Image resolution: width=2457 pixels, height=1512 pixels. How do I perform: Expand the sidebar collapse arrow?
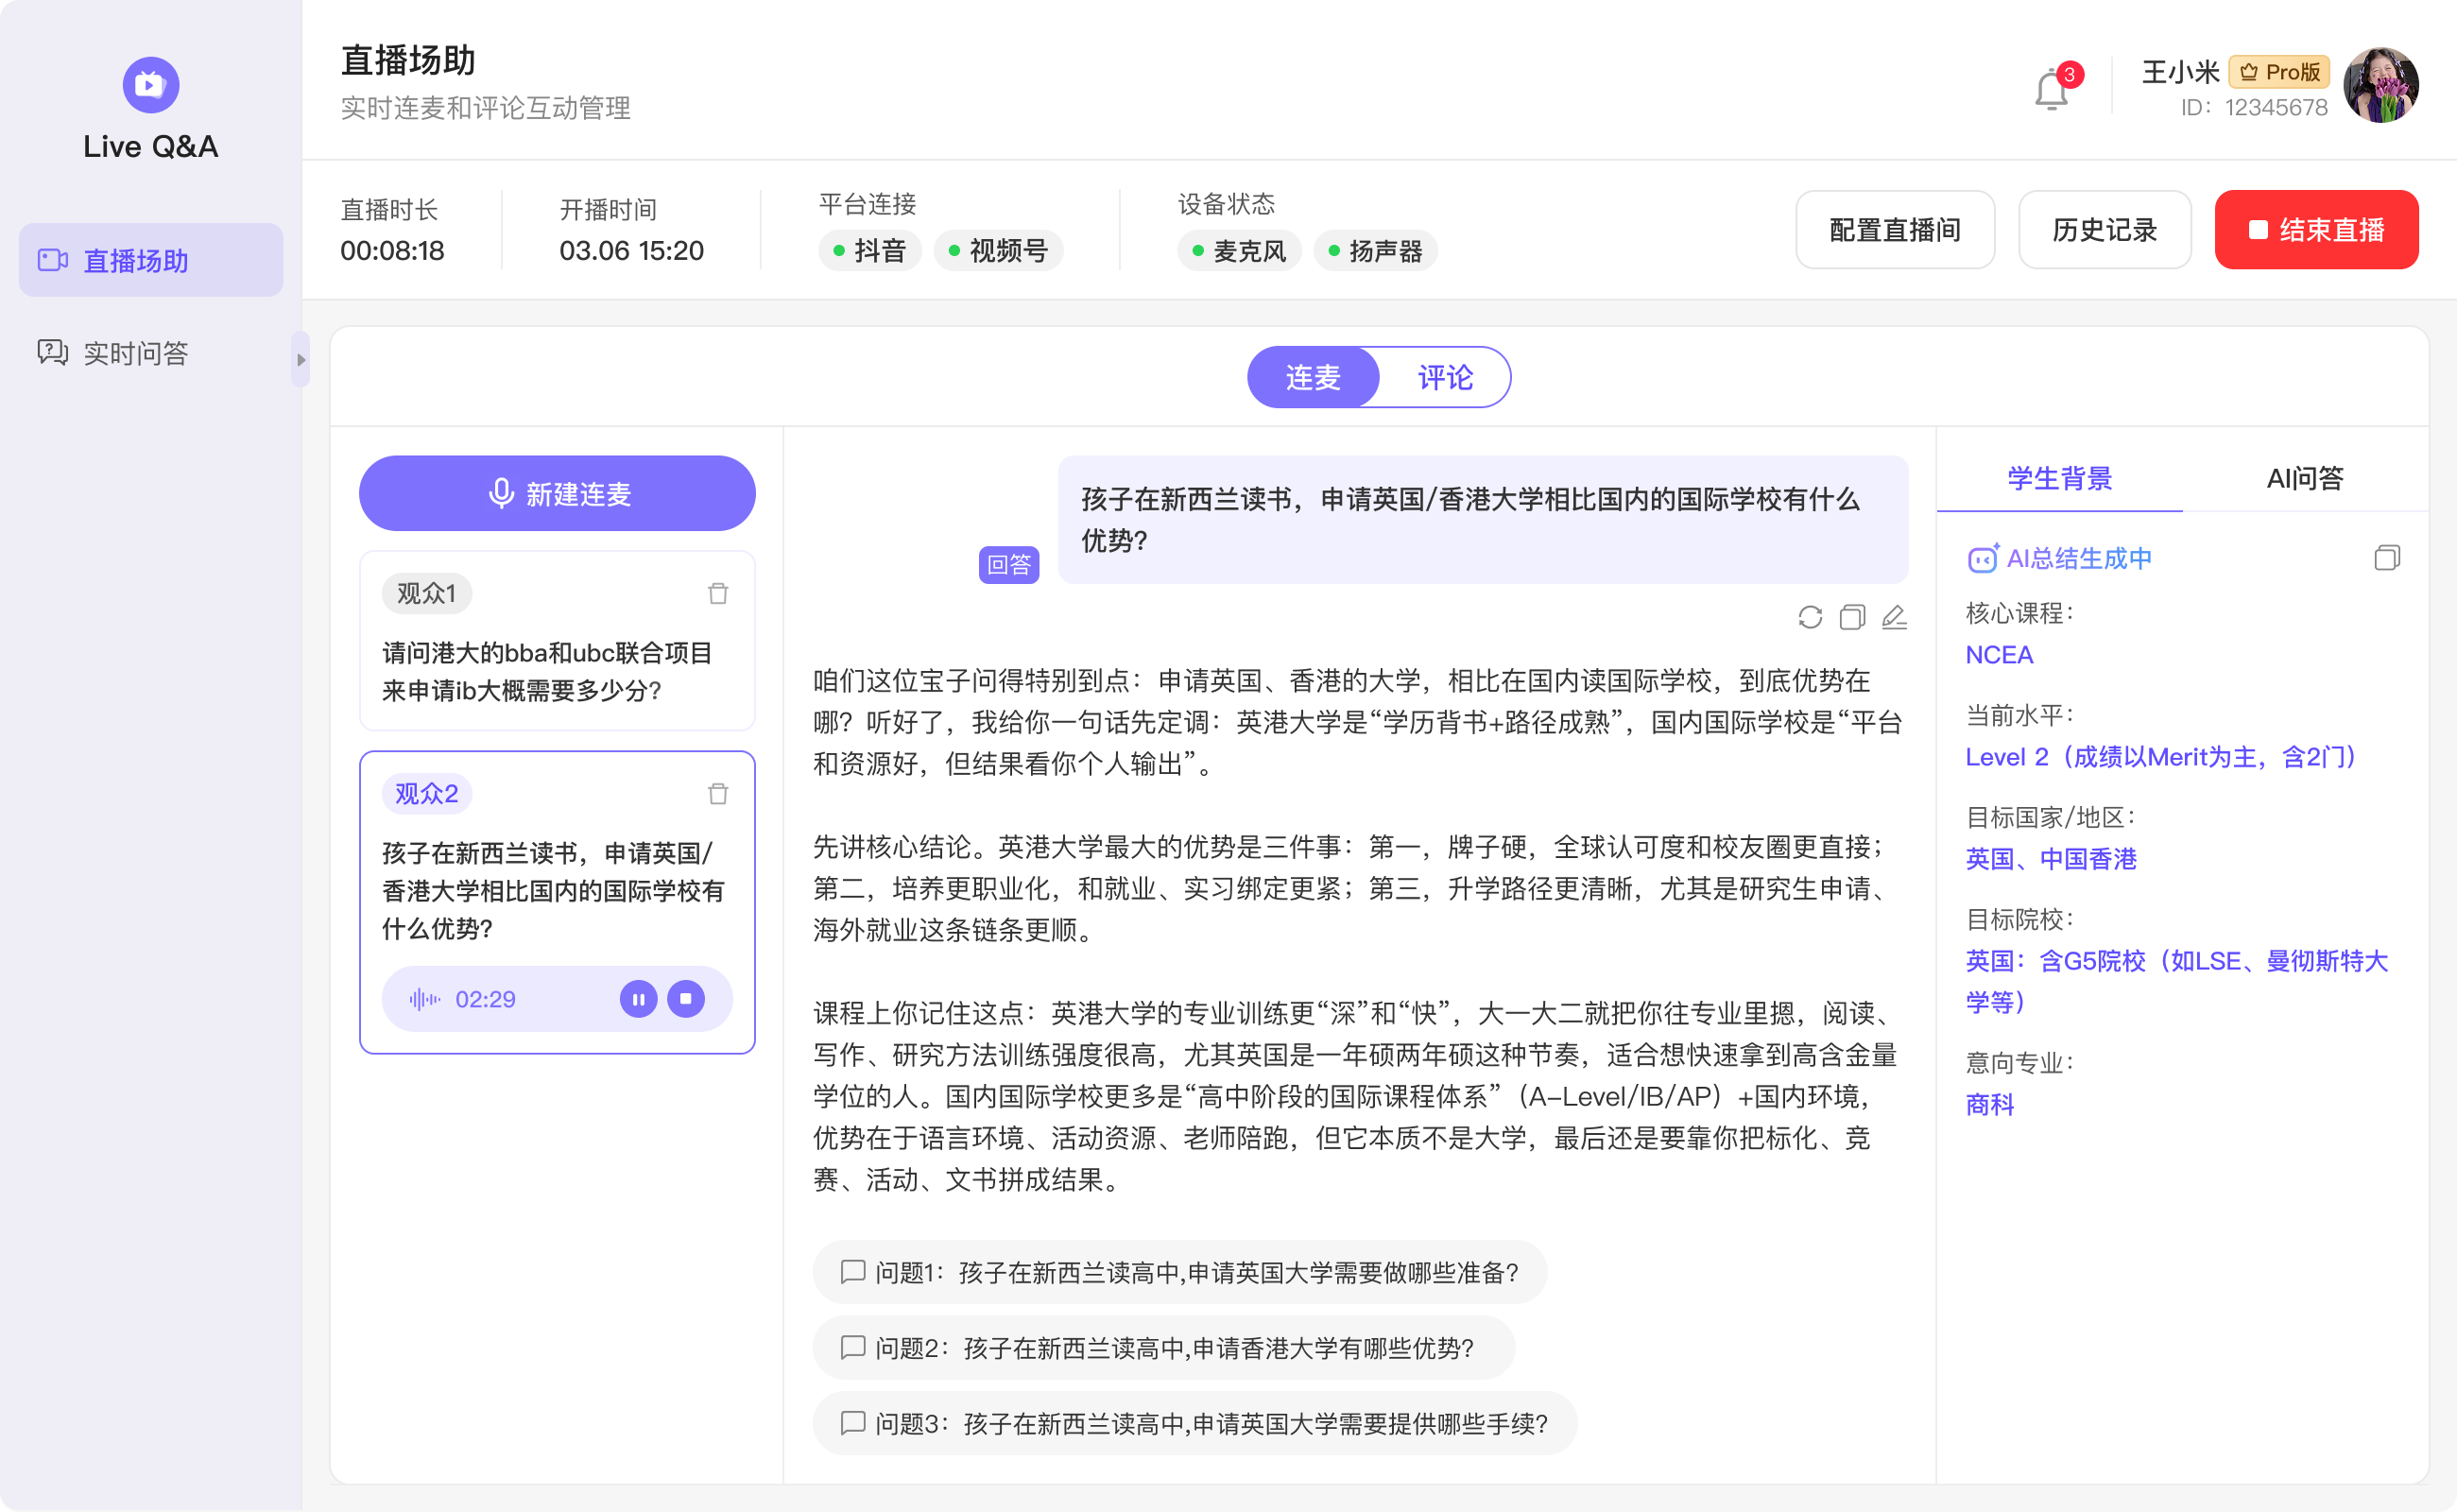(300, 359)
